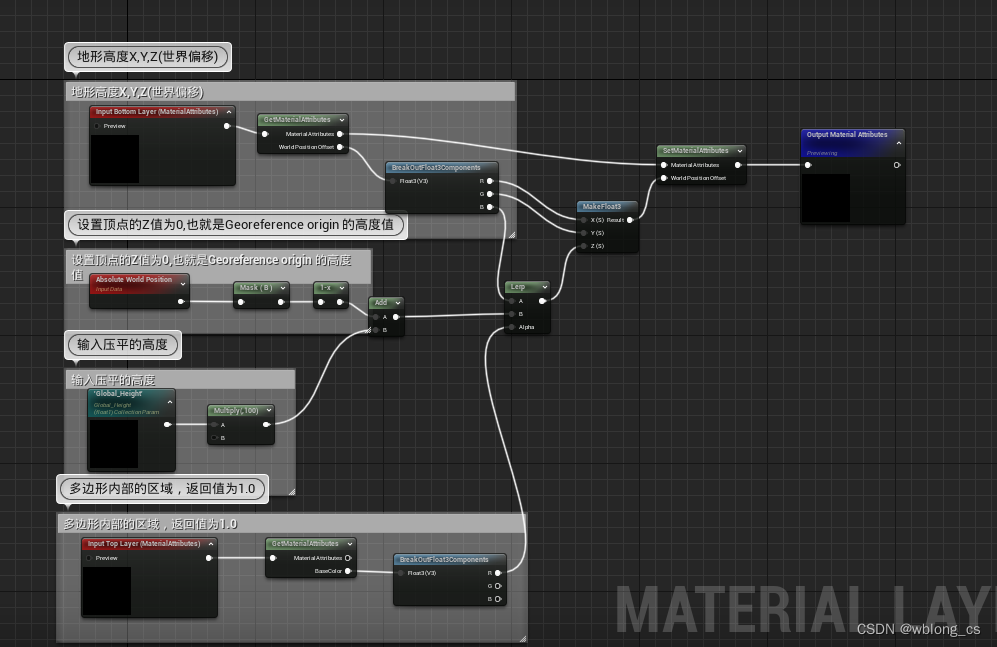Select comment box header '多边形内部的区域，返回值为1.0'
Image resolution: width=997 pixels, height=647 pixels.
tap(292, 524)
